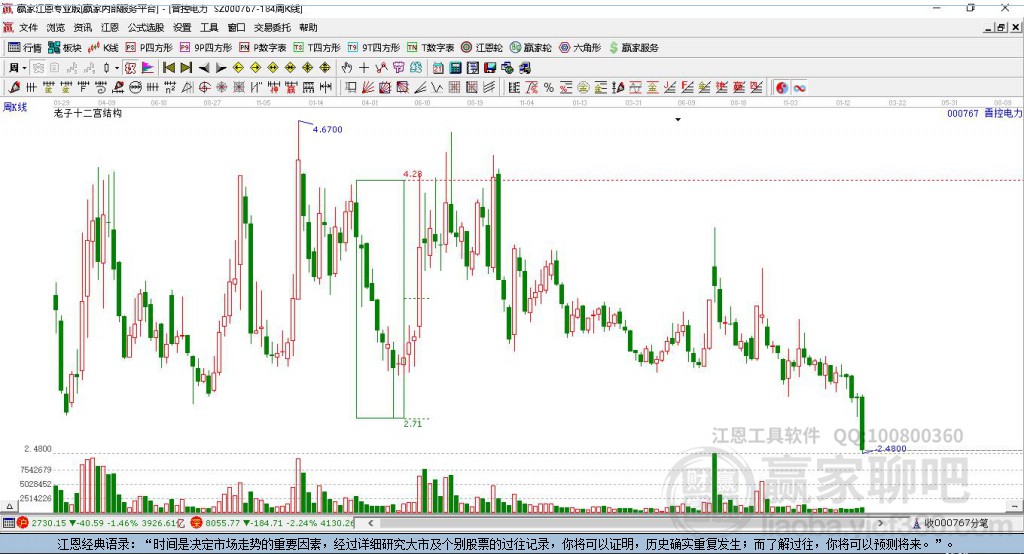This screenshot has height=554, width=1024.
Task: Click the 2.71 low price label
Action: point(413,423)
